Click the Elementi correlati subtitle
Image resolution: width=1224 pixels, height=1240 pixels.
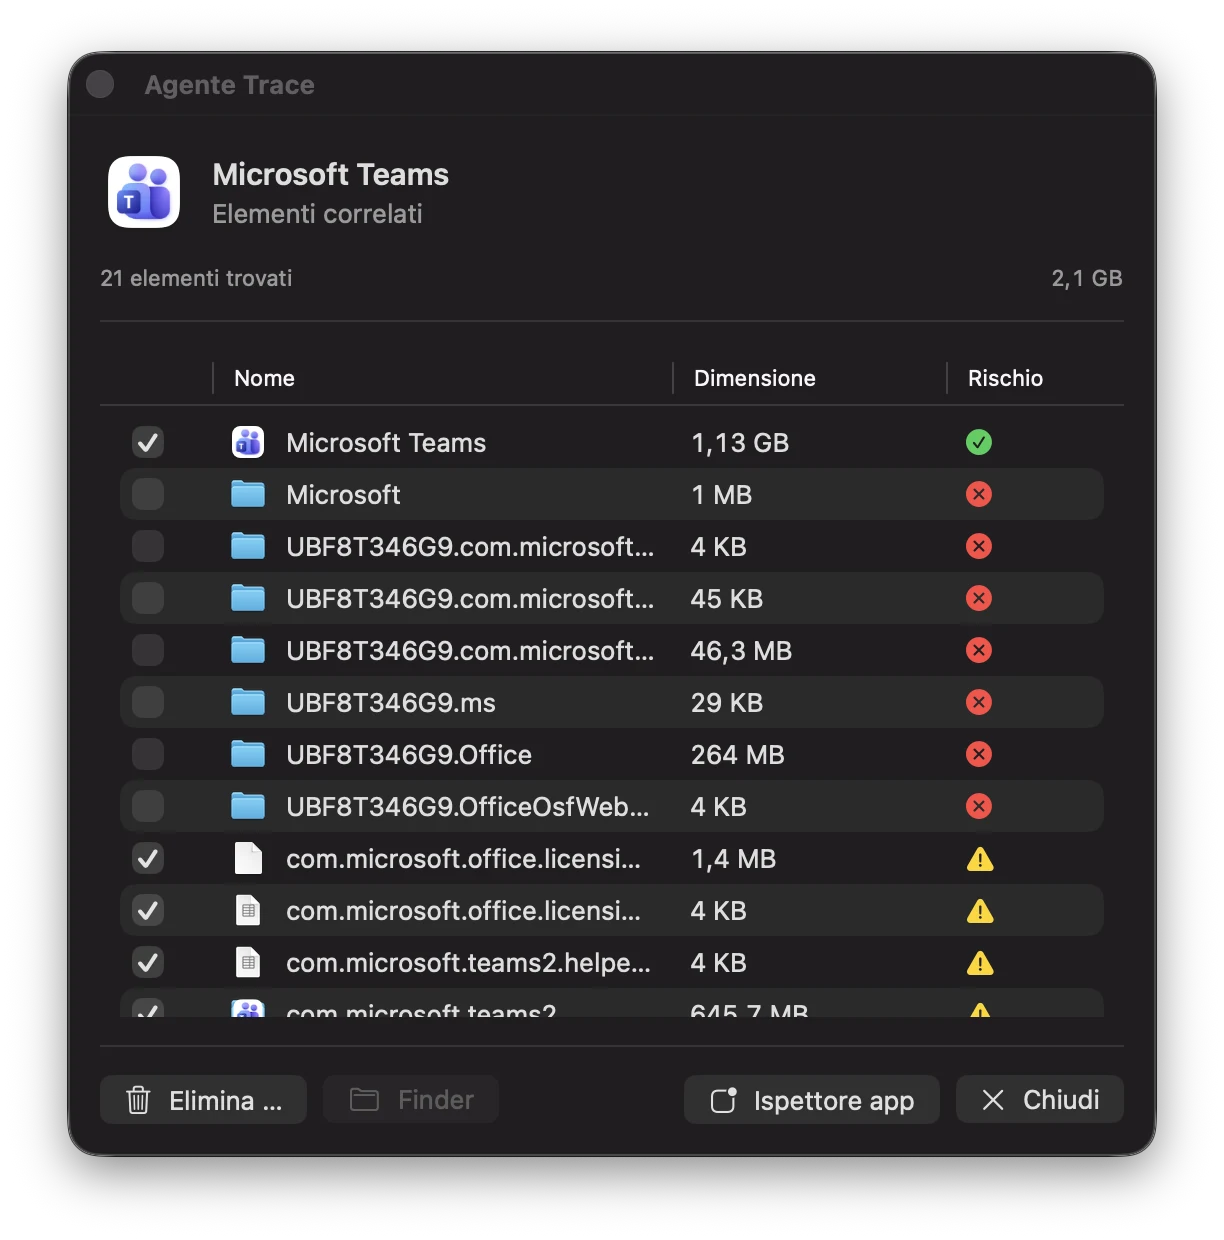(x=317, y=214)
